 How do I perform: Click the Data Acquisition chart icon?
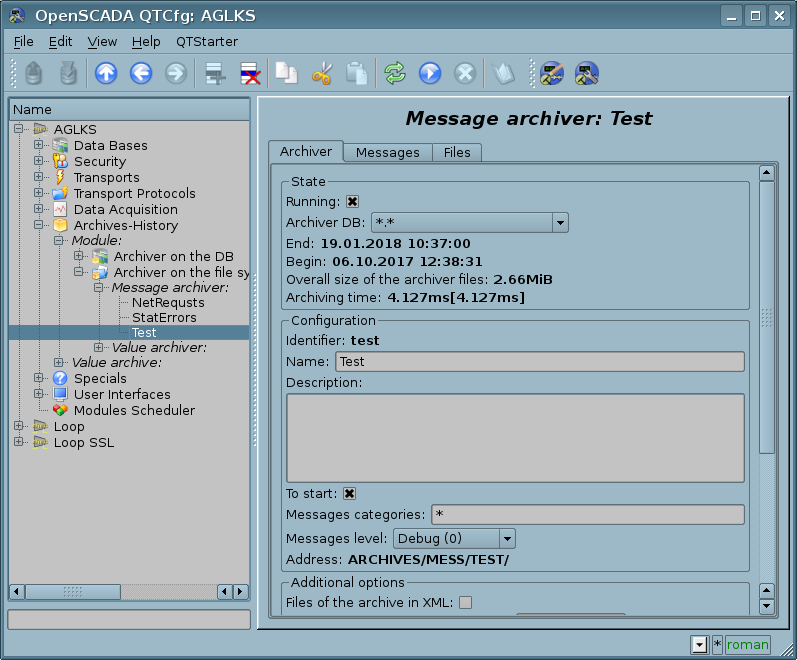[x=60, y=209]
